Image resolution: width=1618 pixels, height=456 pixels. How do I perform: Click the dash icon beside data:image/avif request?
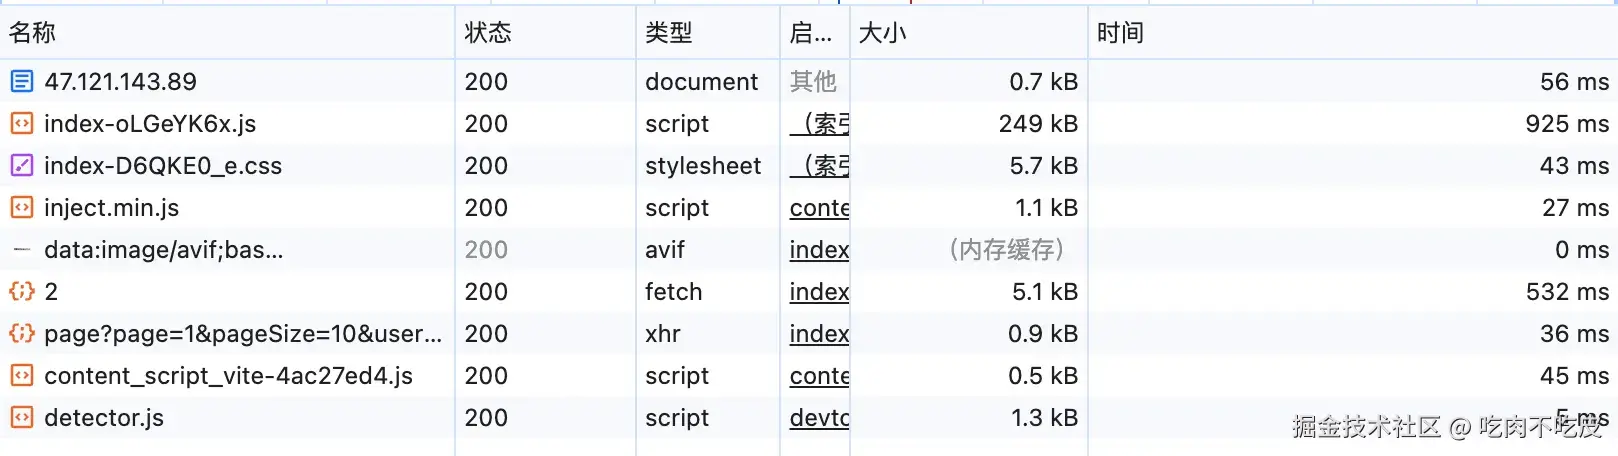pos(22,249)
